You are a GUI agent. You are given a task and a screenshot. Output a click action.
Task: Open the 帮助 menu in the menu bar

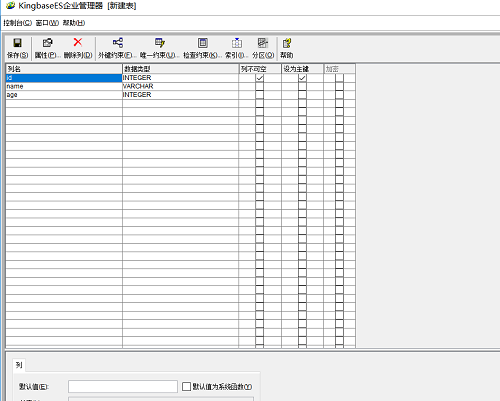tap(74, 23)
